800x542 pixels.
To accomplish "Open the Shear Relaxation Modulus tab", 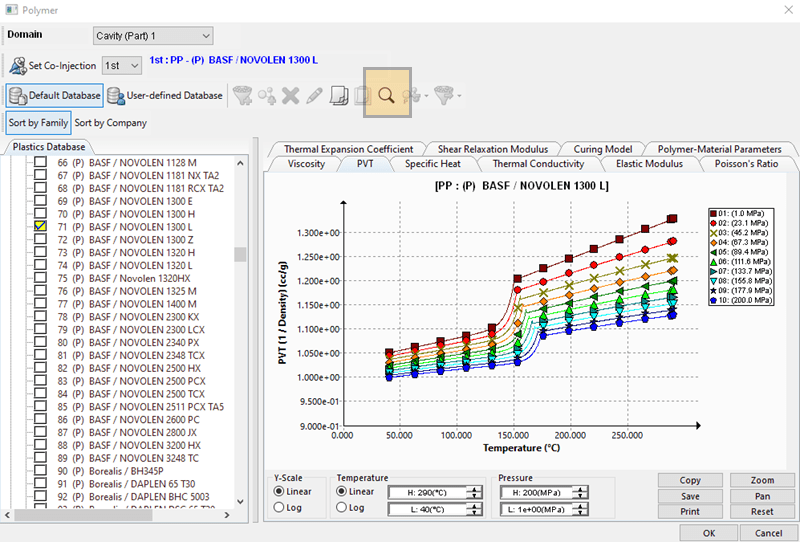I will [x=493, y=149].
